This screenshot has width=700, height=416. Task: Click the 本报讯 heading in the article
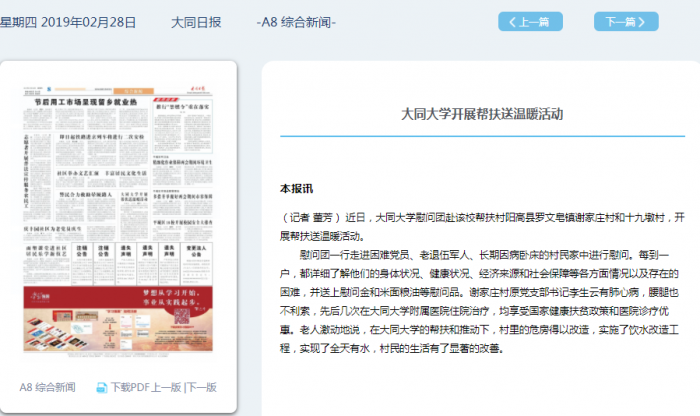pos(296,188)
